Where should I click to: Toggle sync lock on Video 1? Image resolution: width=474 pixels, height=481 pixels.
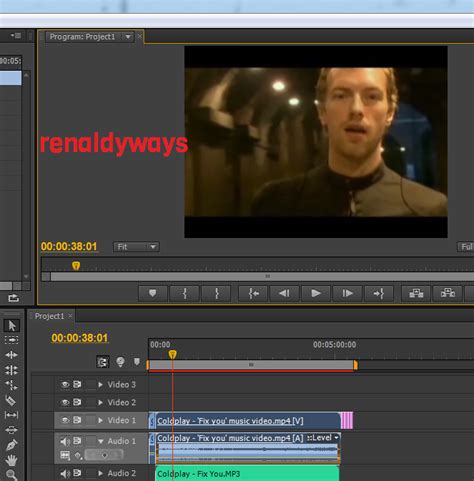(77, 420)
